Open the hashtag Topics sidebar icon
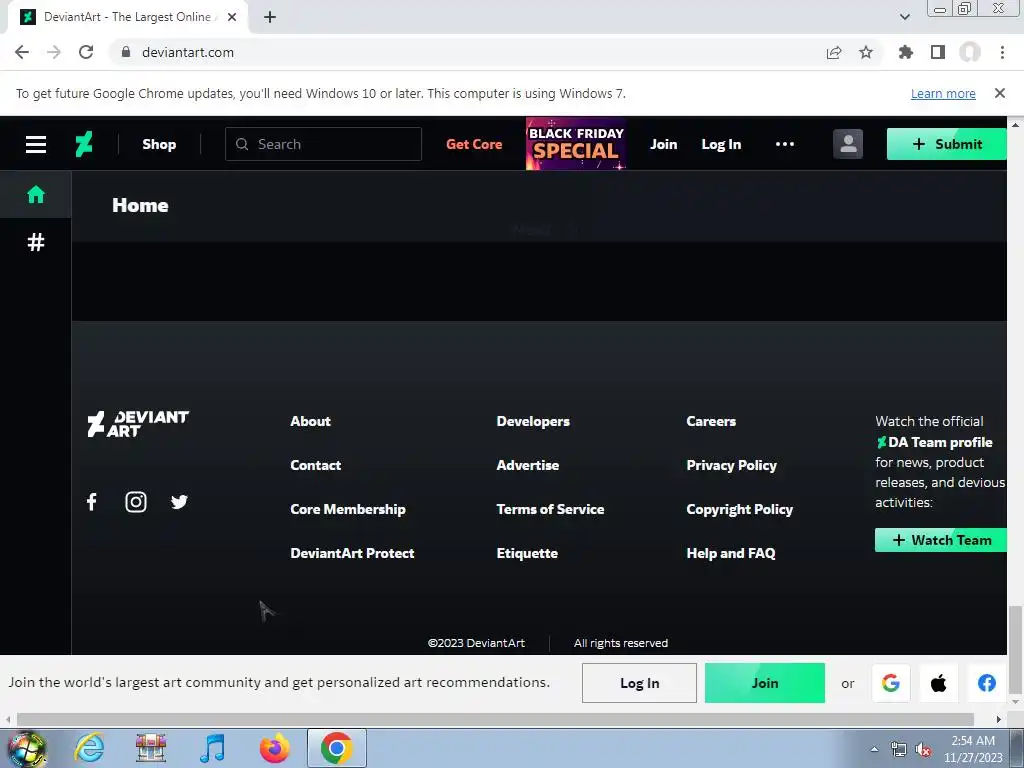This screenshot has height=768, width=1024. click(36, 242)
